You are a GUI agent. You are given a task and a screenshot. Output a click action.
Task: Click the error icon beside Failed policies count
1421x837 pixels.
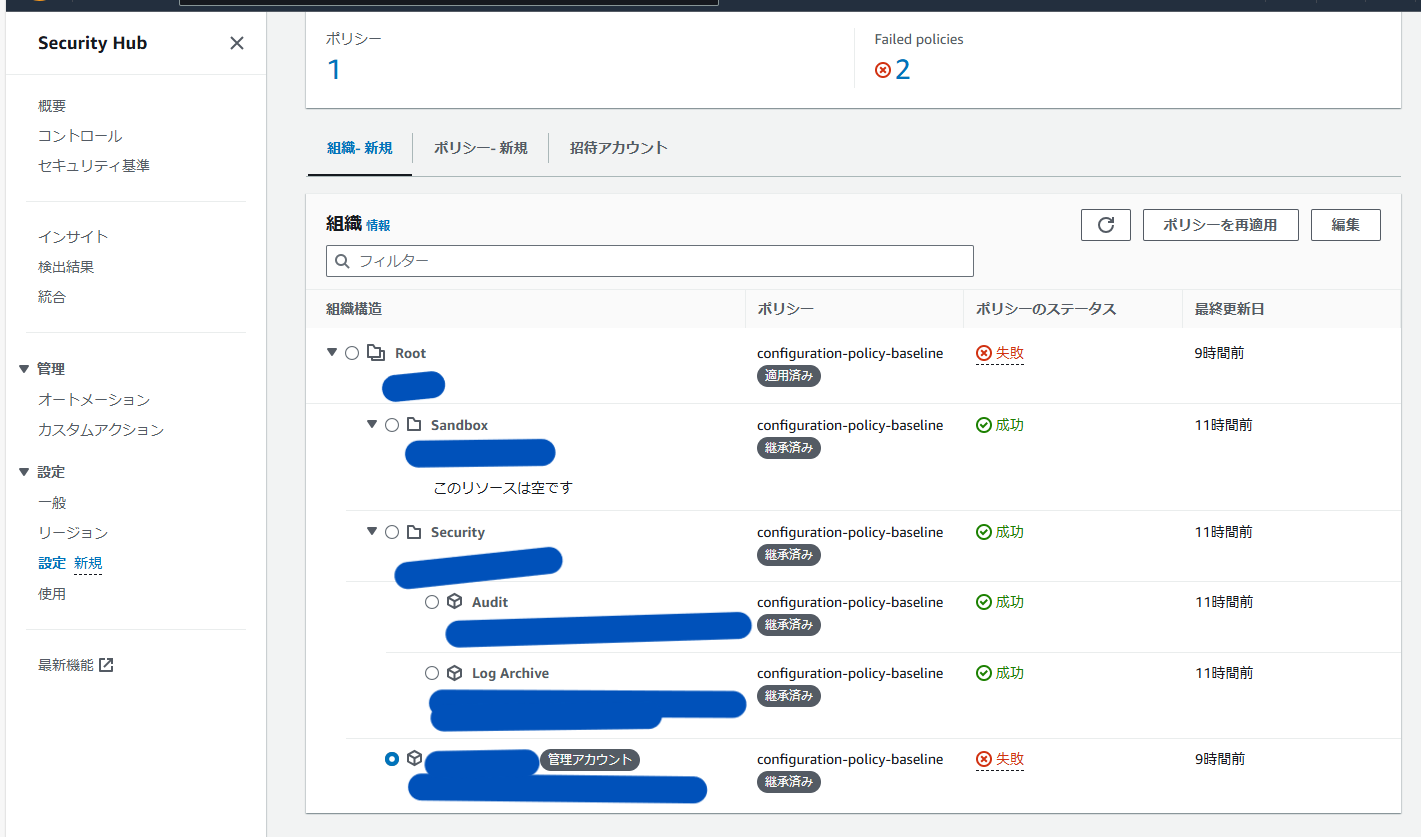point(882,70)
